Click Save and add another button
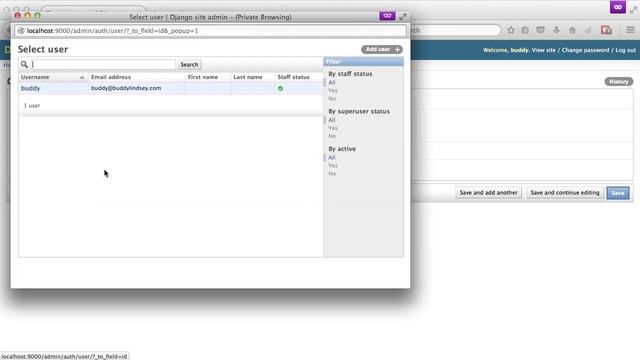640x360 pixels. coord(489,193)
